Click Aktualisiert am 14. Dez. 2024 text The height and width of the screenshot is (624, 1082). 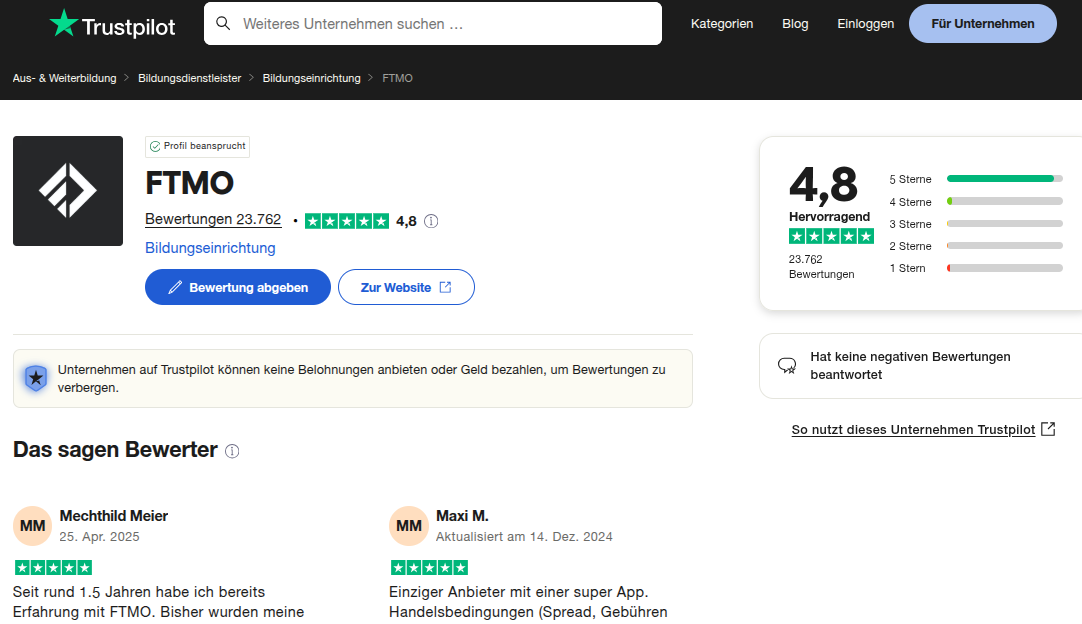click(x=524, y=536)
